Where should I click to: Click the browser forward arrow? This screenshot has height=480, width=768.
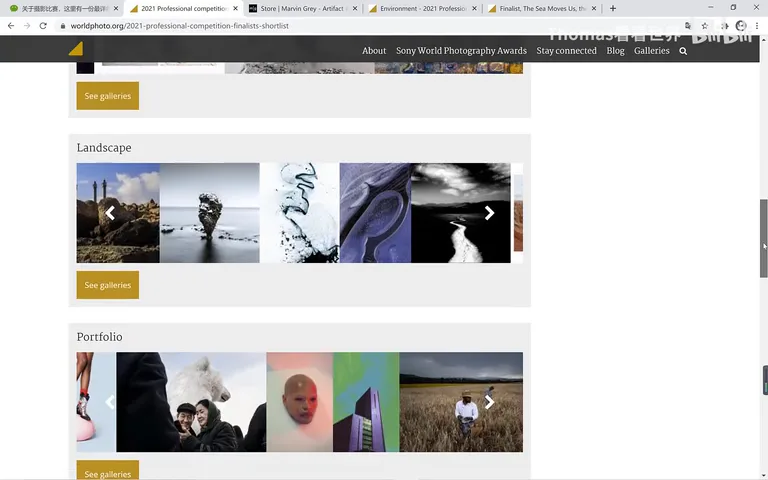tap(27, 26)
